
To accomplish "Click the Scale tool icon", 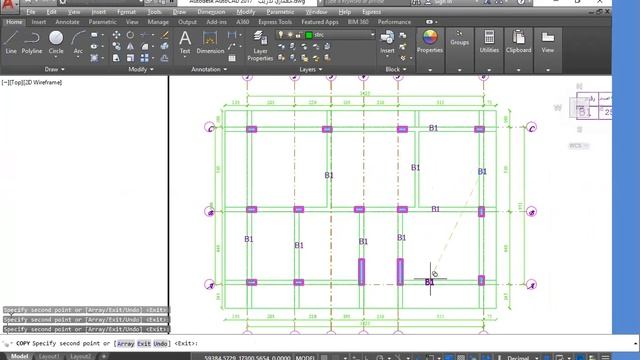I will [130, 58].
